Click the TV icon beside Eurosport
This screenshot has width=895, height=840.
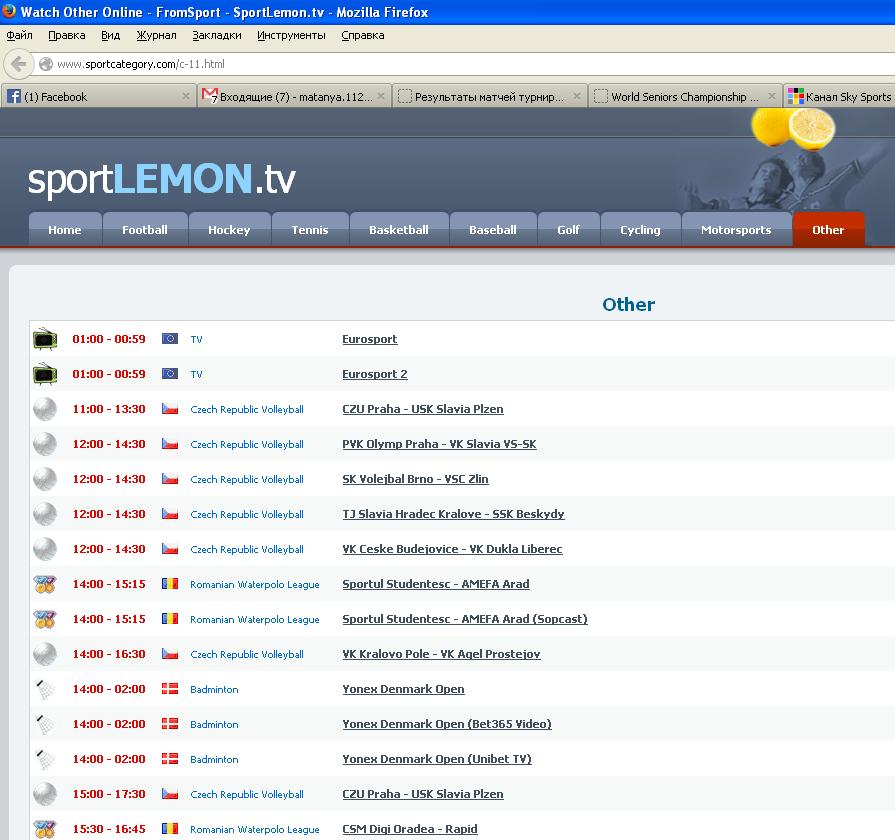pos(45,339)
